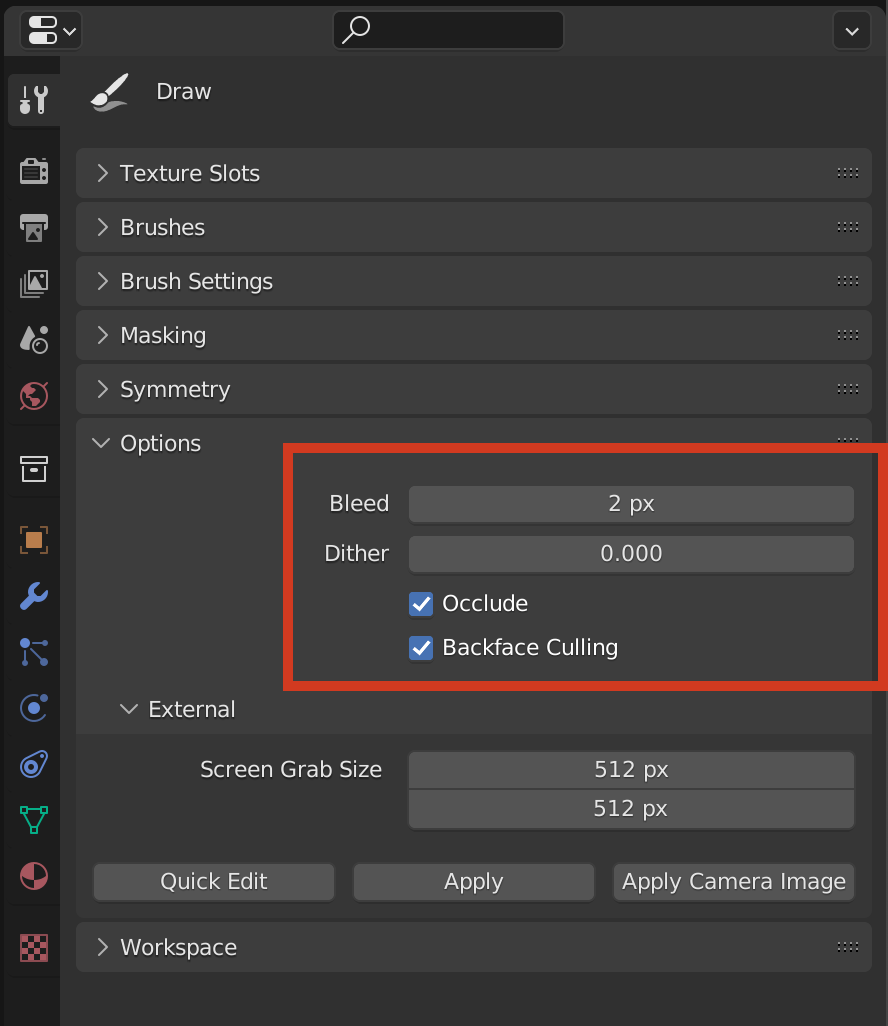888x1026 pixels.
Task: Uncheck Backface Culling option
Action: pyautogui.click(x=422, y=648)
